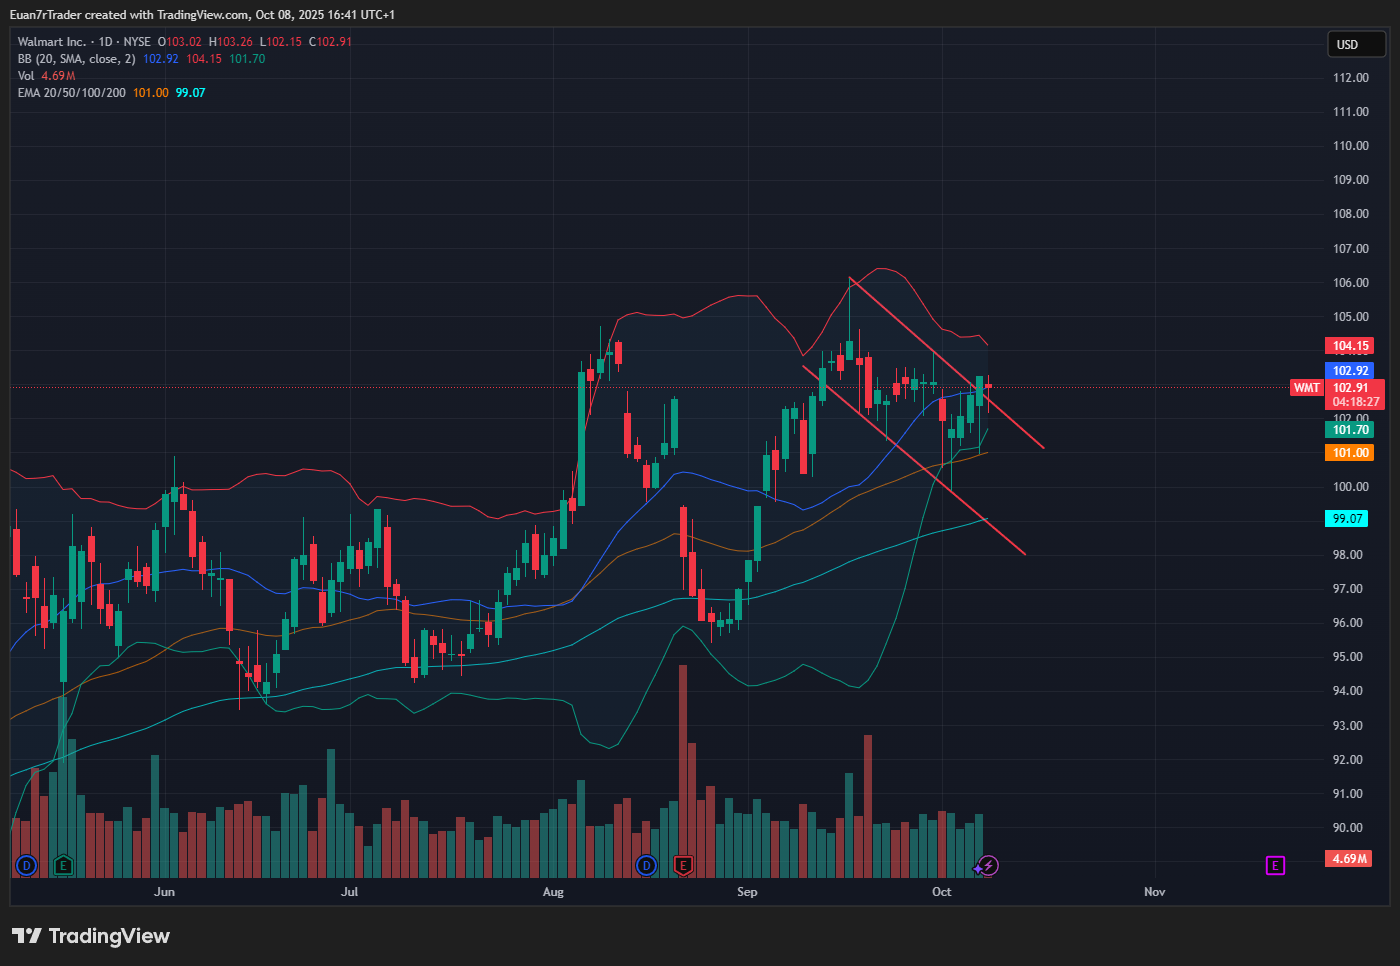Image resolution: width=1400 pixels, height=966 pixels.
Task: Click the BB legend value 104.15
Action: coord(204,59)
